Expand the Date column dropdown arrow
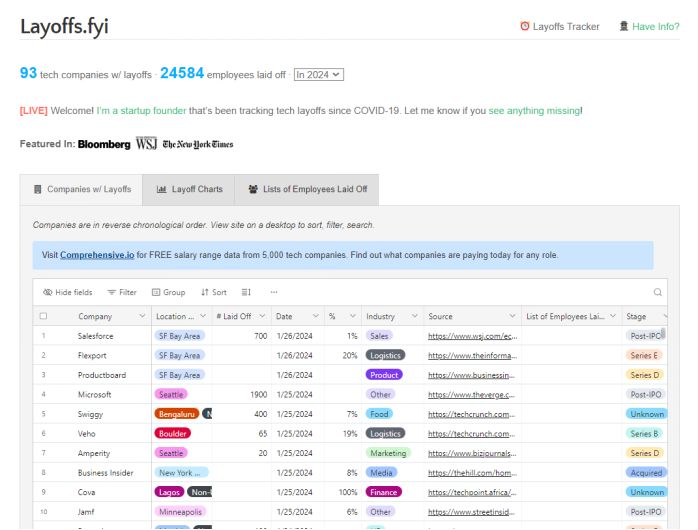This screenshot has width=698, height=530. pos(316,316)
